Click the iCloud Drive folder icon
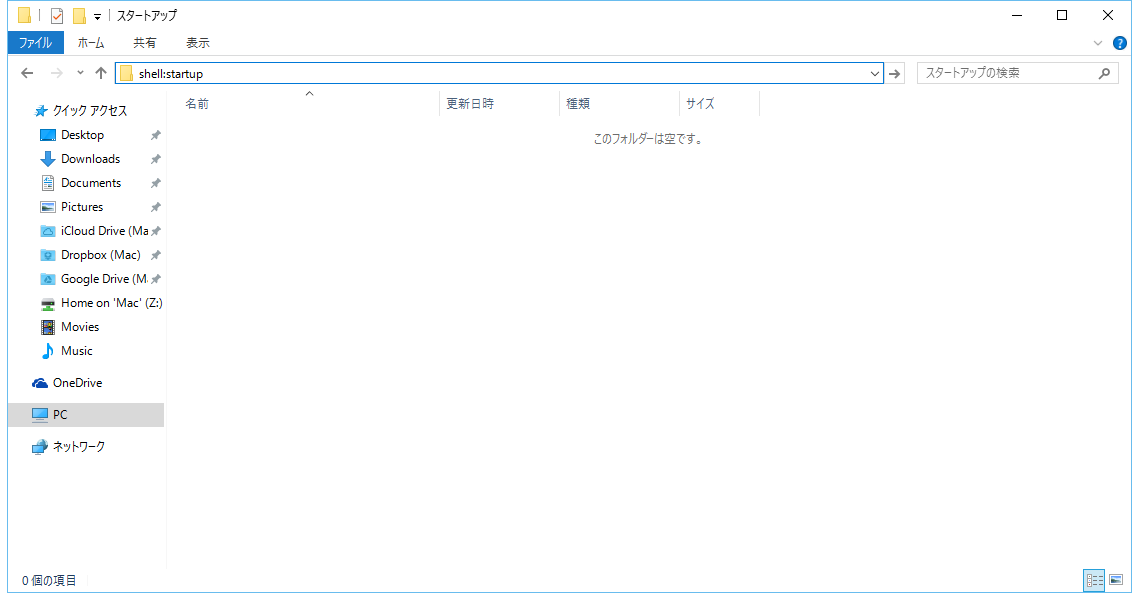 point(48,231)
